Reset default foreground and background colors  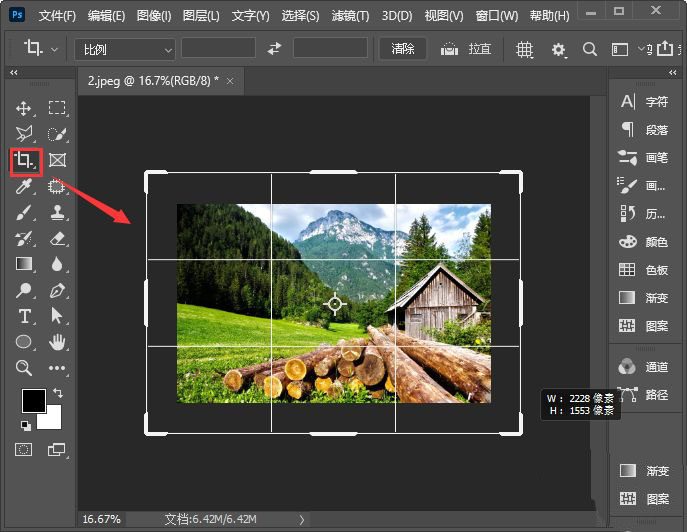click(26, 425)
